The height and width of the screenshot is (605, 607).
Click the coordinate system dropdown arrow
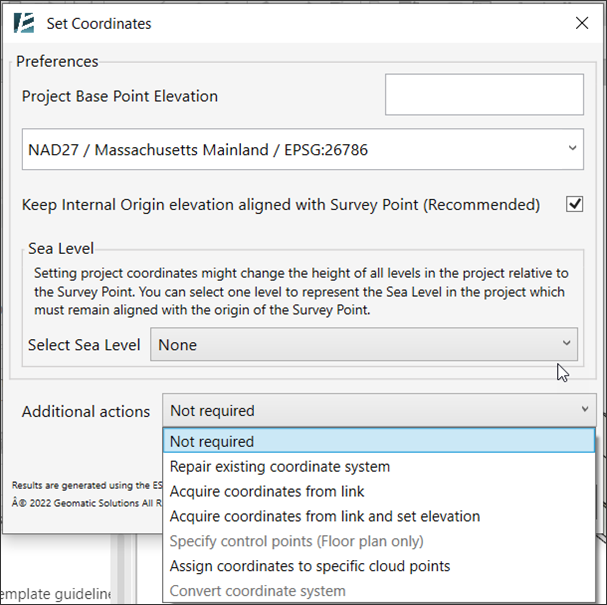tap(573, 148)
